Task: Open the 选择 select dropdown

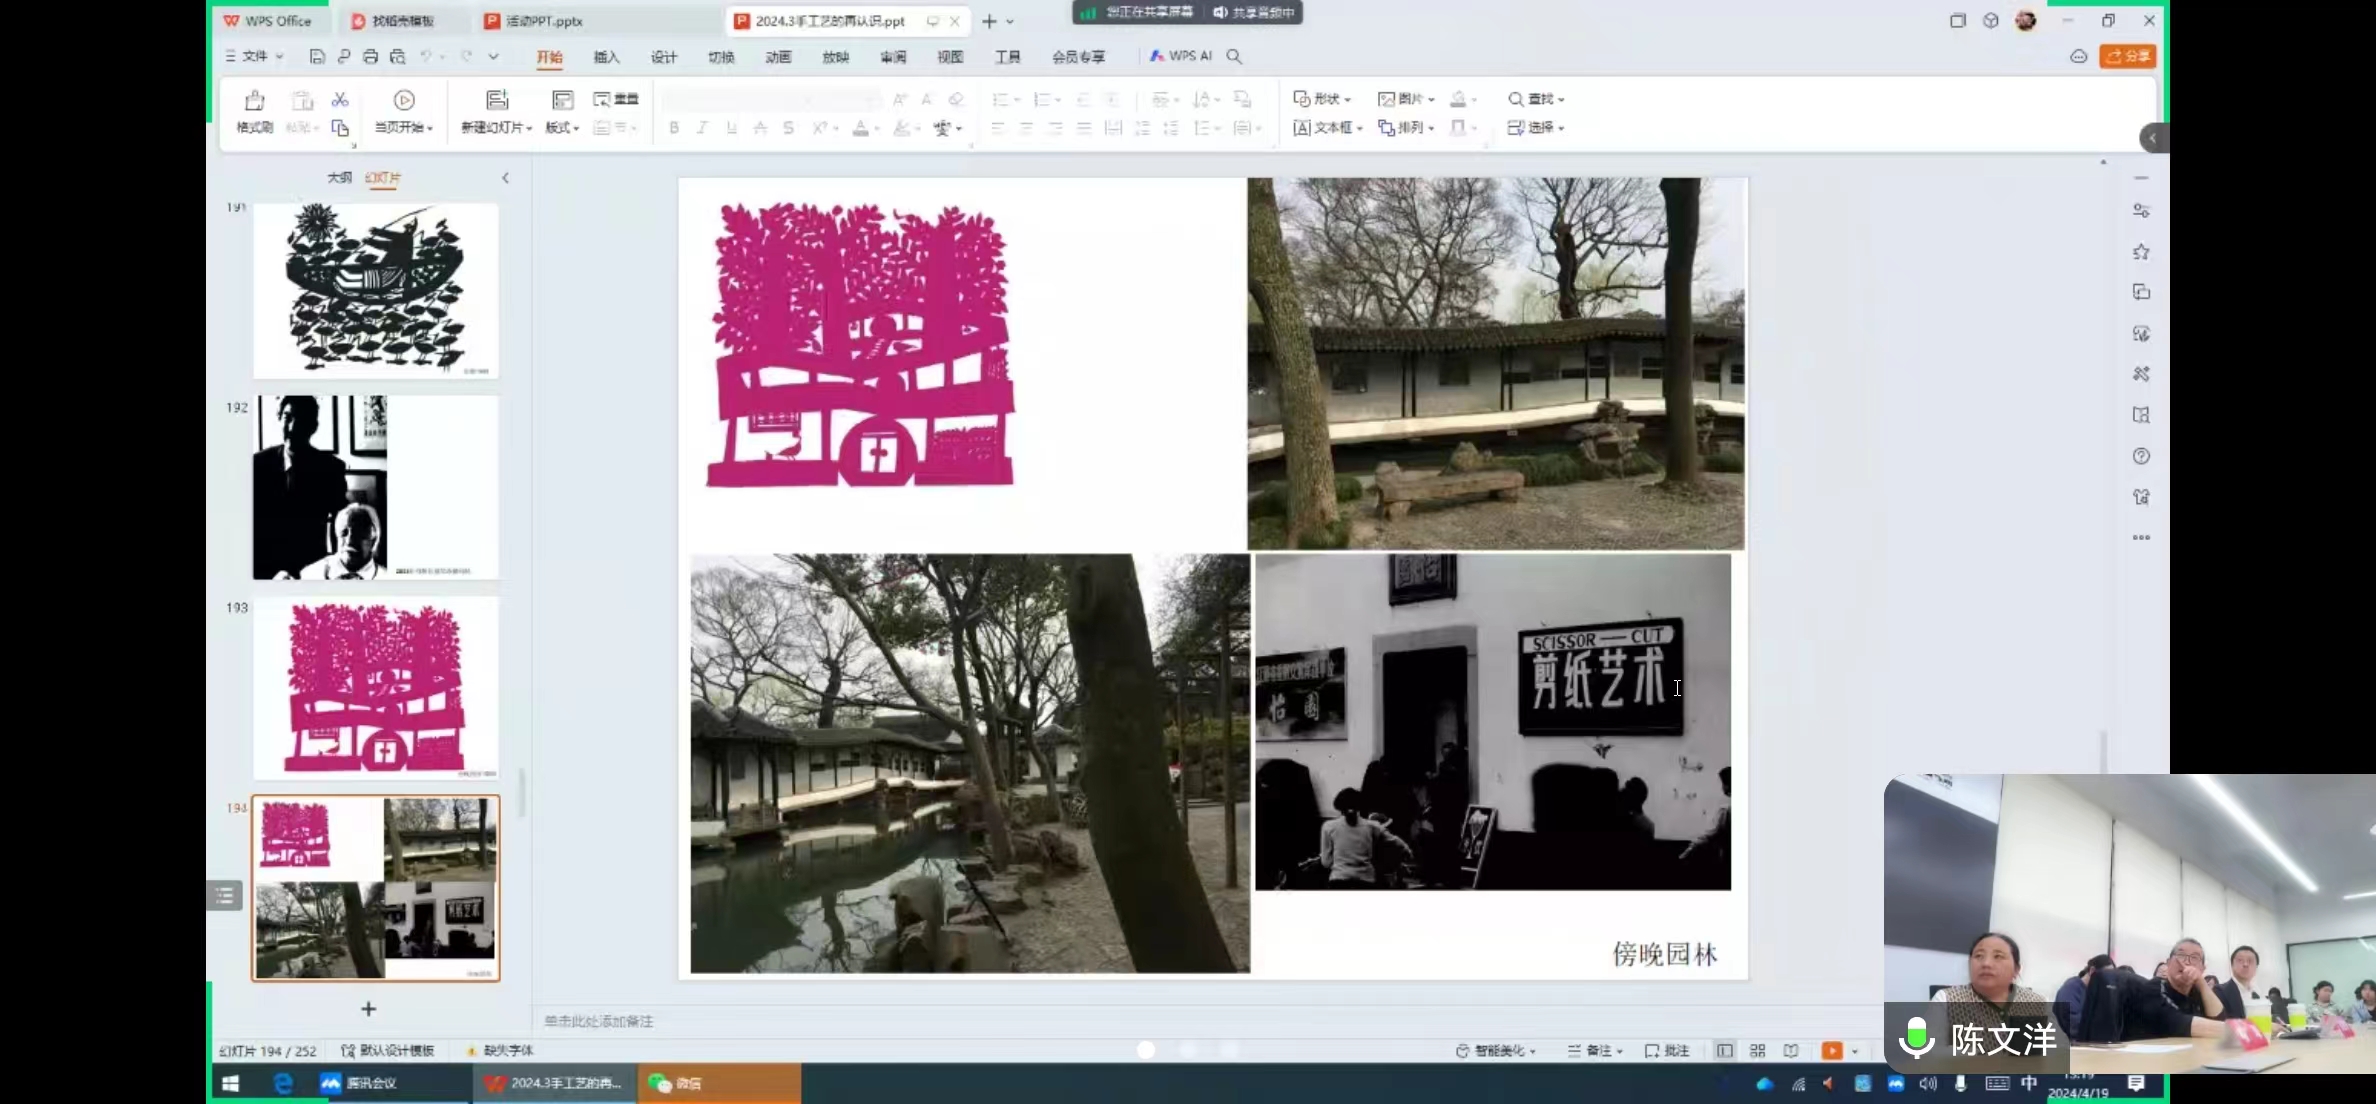Action: pyautogui.click(x=1536, y=128)
